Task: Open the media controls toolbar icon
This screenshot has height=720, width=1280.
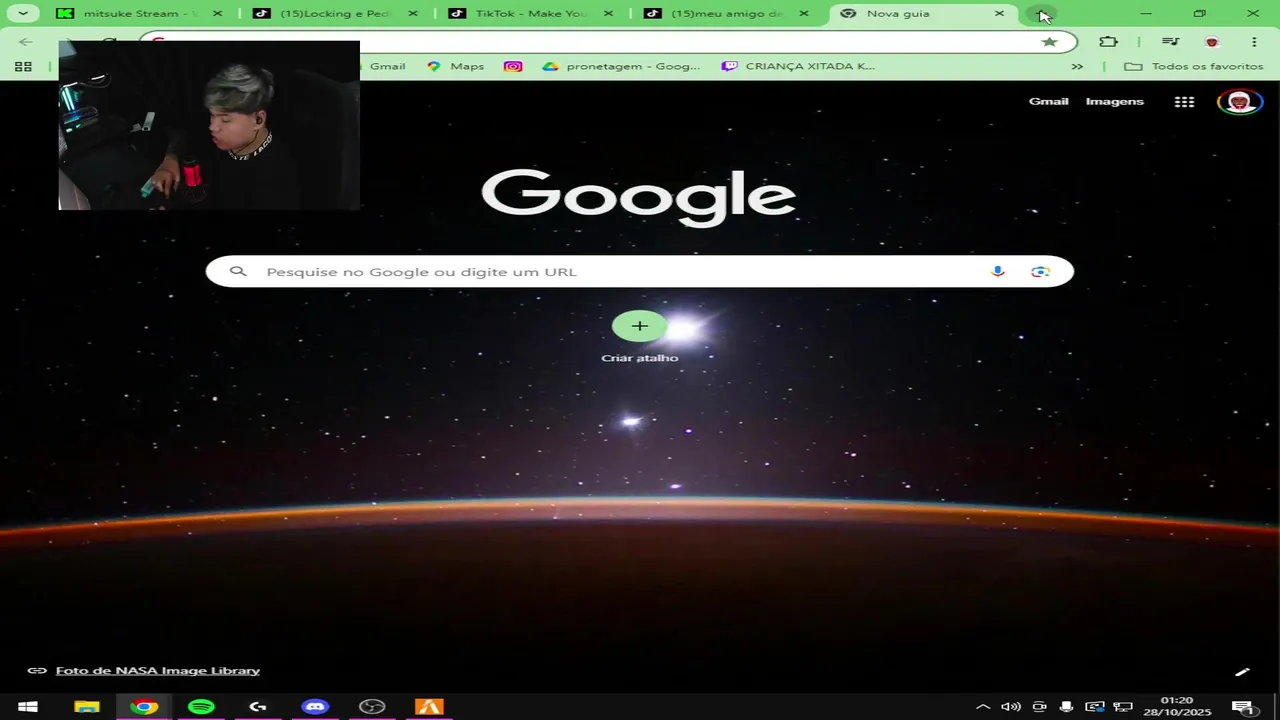Action: 1170,42
